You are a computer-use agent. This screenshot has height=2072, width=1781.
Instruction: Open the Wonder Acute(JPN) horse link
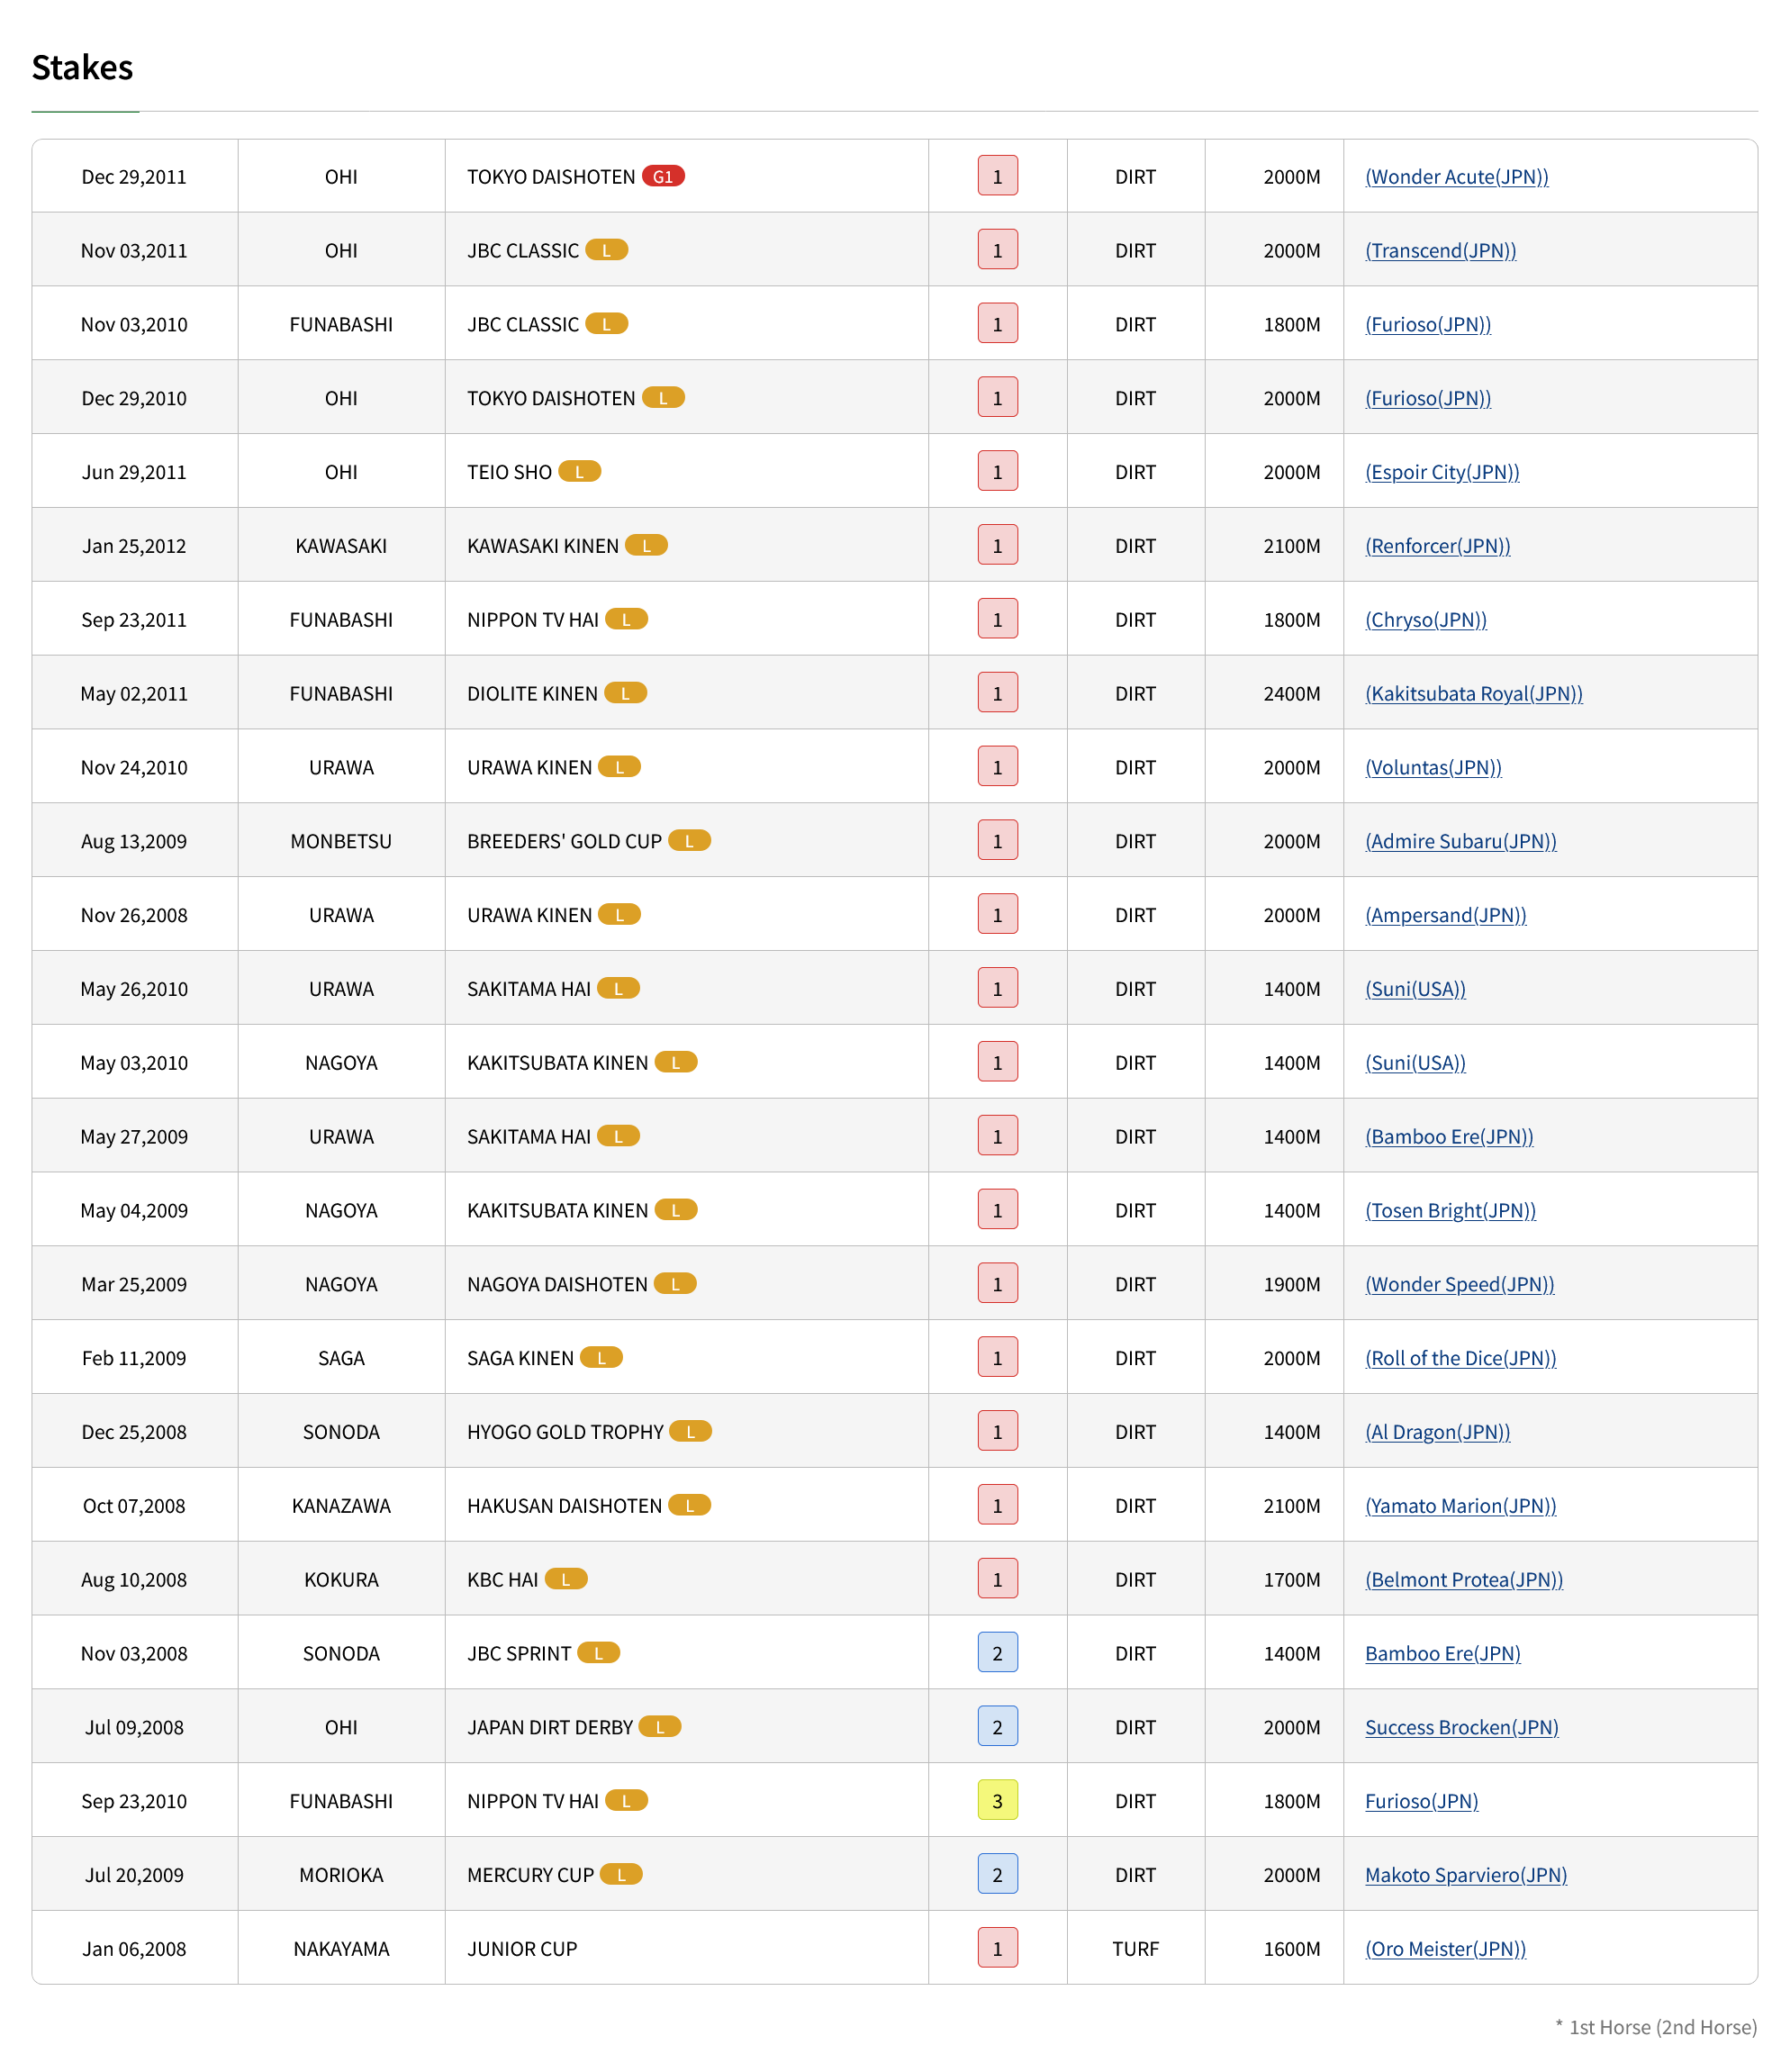1456,177
